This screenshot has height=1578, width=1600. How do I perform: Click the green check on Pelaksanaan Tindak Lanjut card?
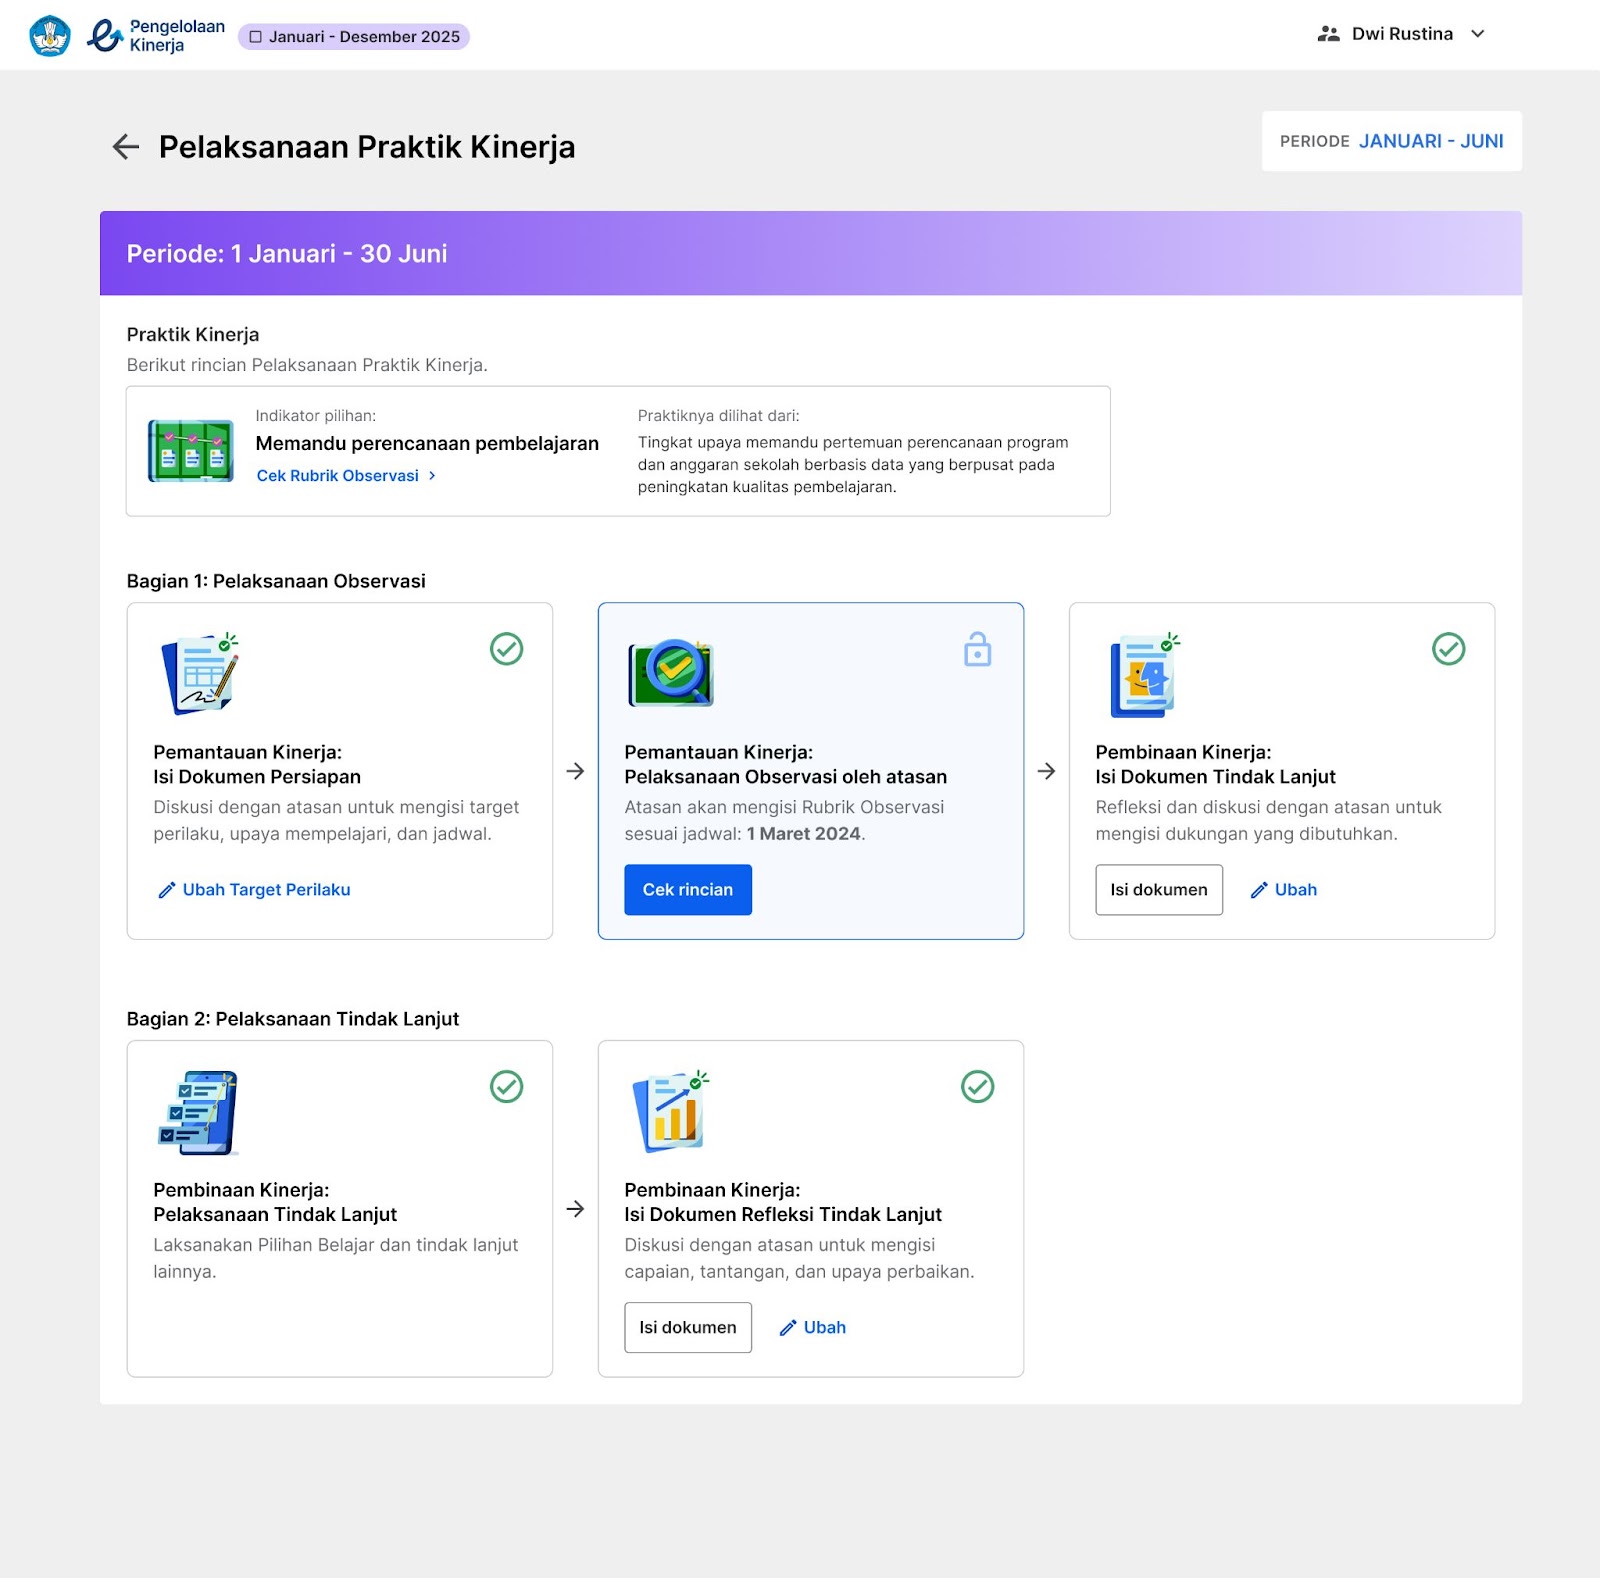(507, 1087)
